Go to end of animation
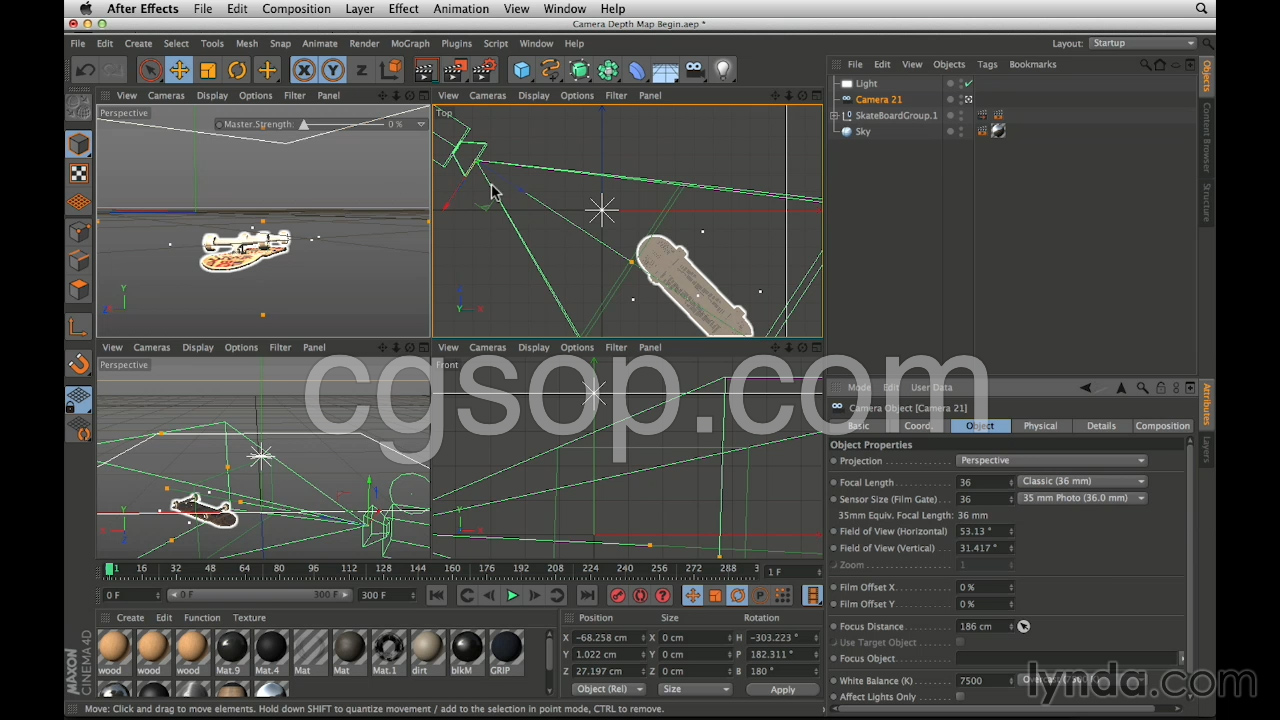 click(587, 596)
